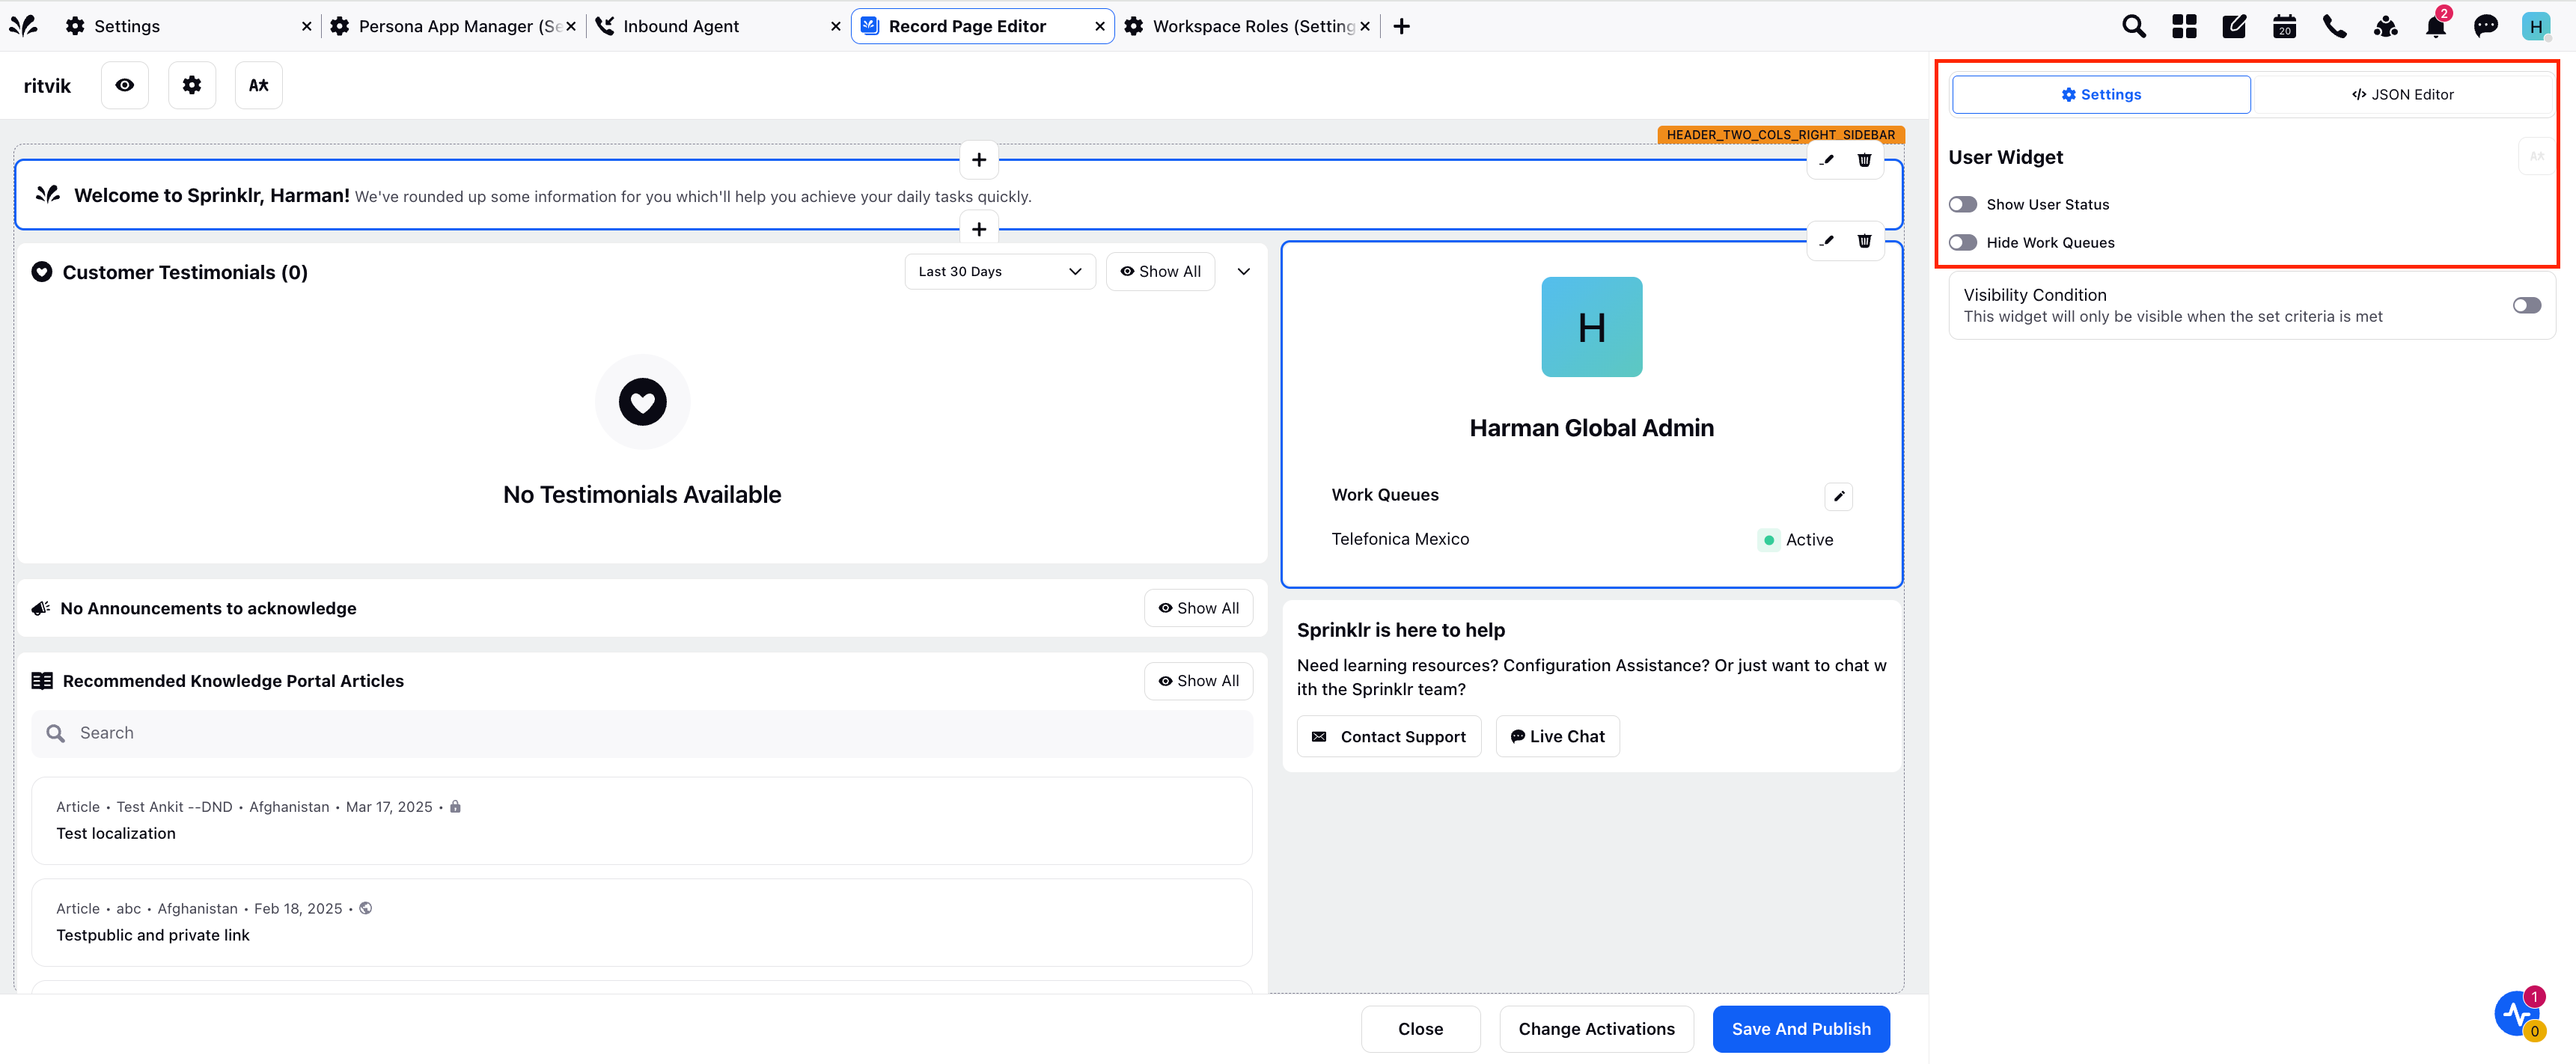Click Show All in Customer Testimonials
The image size is (2576, 1064).
click(1160, 271)
